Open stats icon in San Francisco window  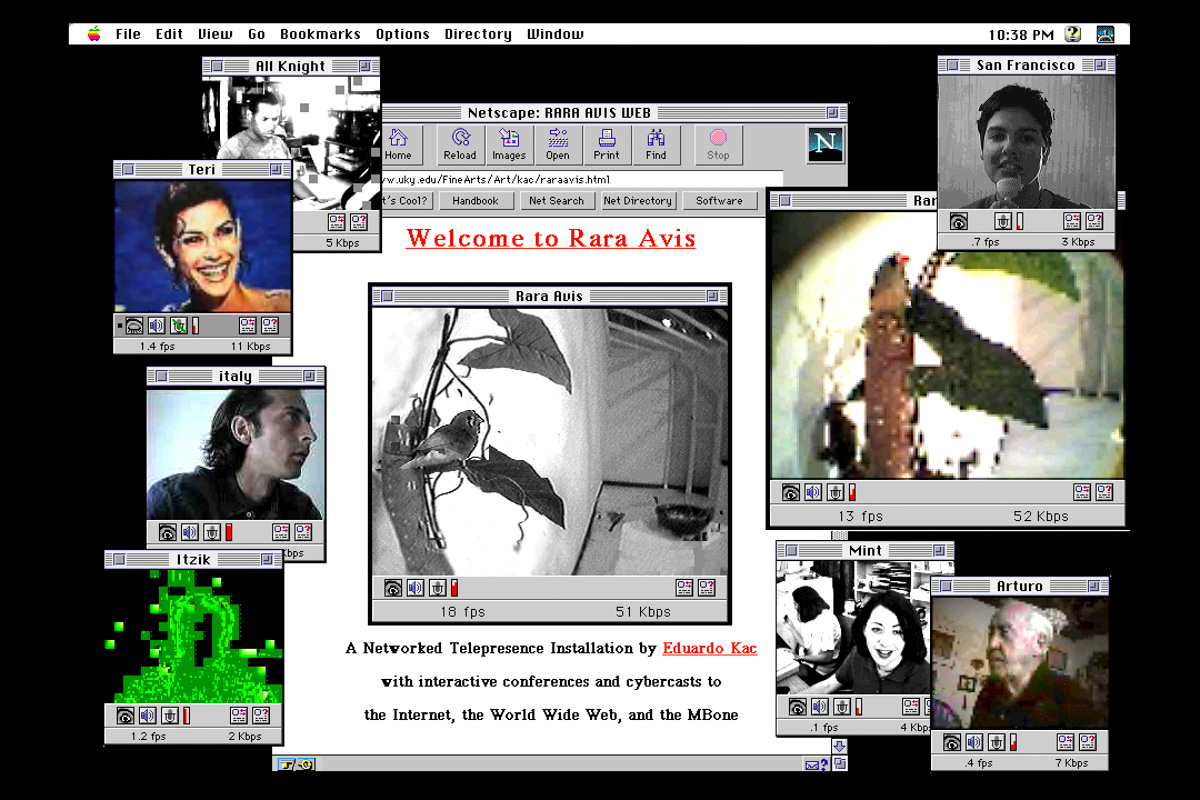(x=1073, y=221)
